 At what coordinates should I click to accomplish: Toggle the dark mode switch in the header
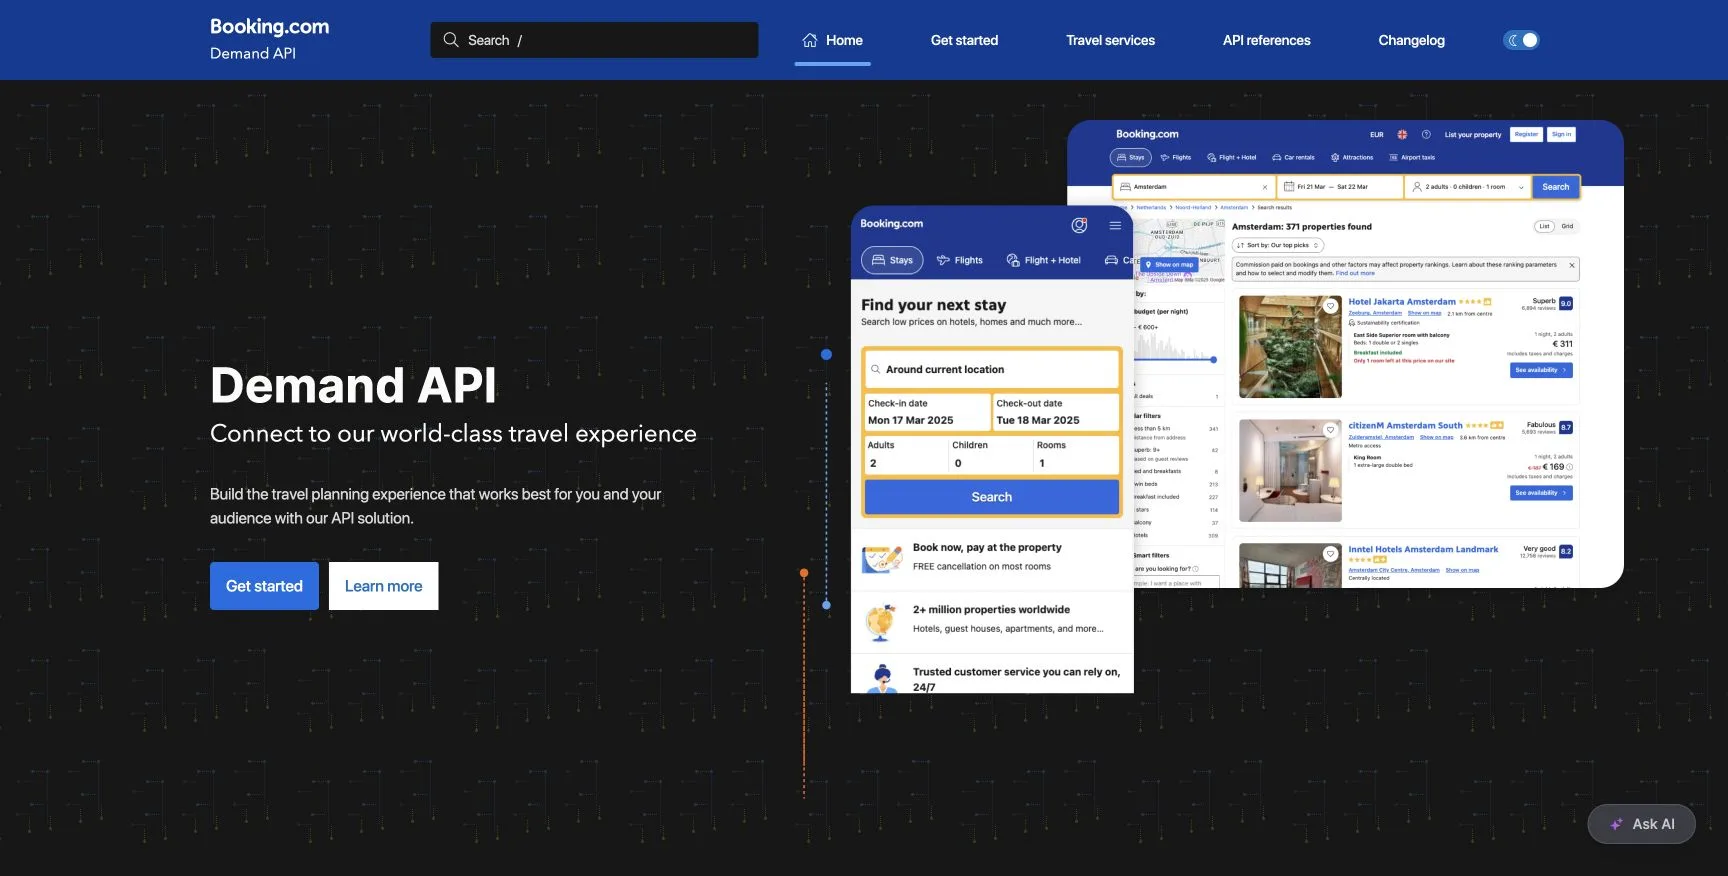coord(1521,40)
